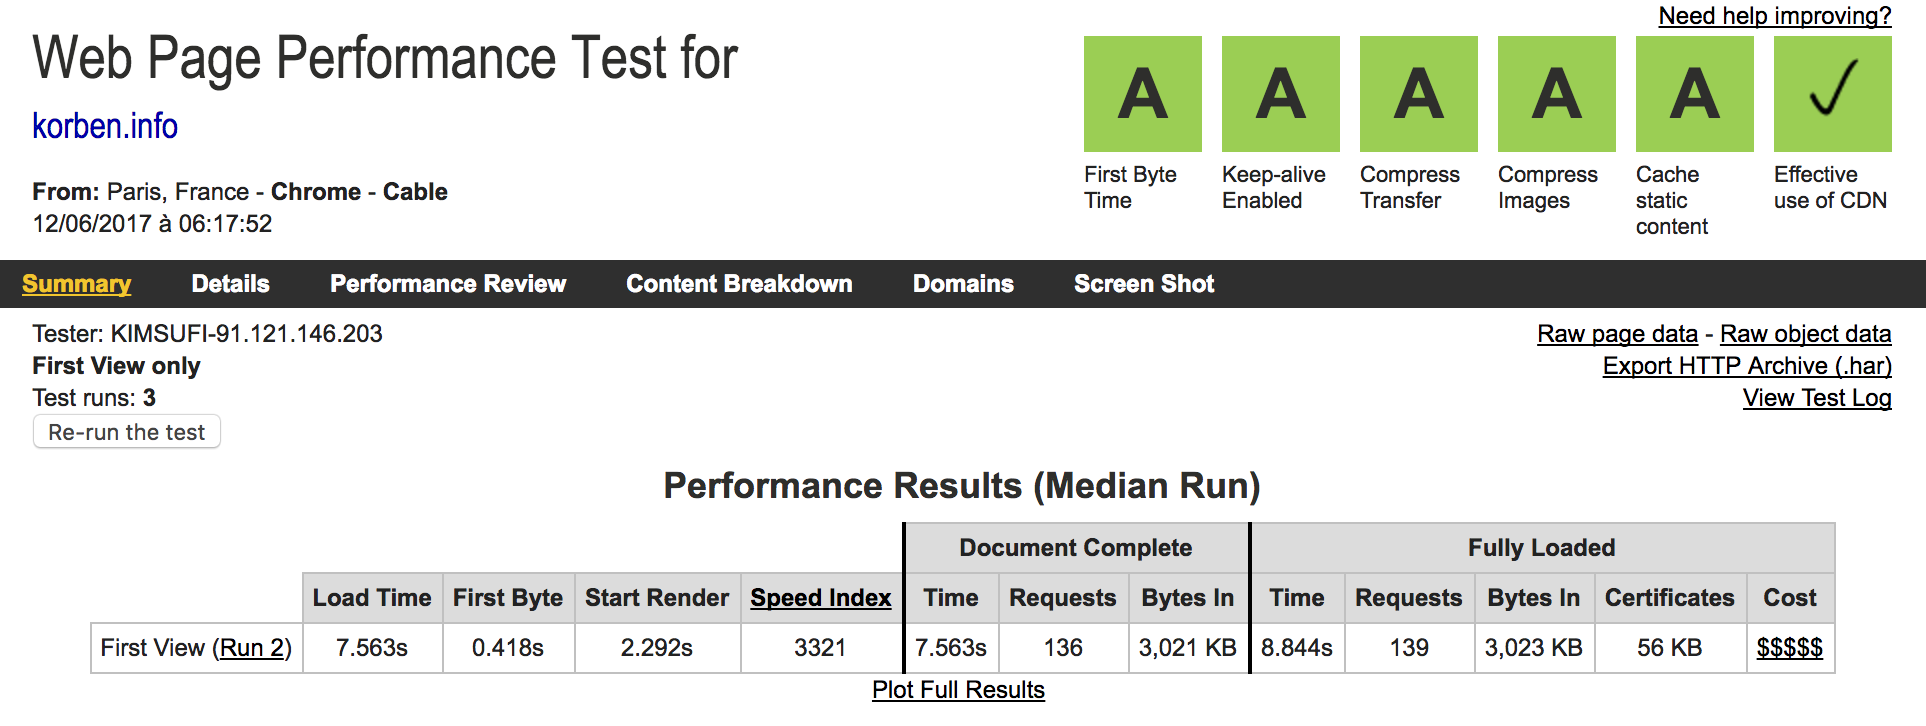The image size is (1926, 726).
Task: Click the Performance Results (Median Run) heading
Action: tap(962, 486)
